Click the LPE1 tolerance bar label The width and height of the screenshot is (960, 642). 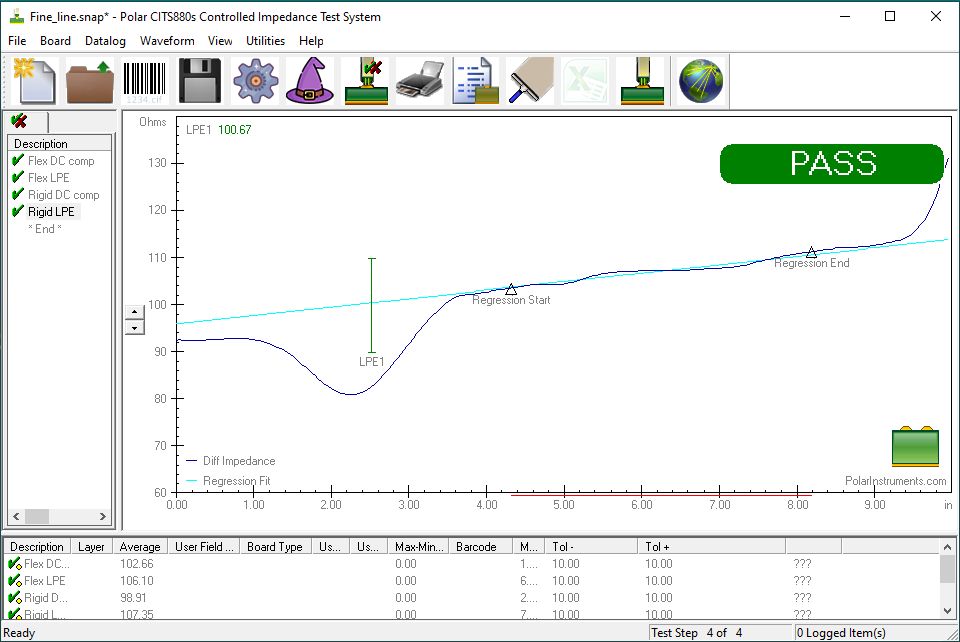pos(372,362)
